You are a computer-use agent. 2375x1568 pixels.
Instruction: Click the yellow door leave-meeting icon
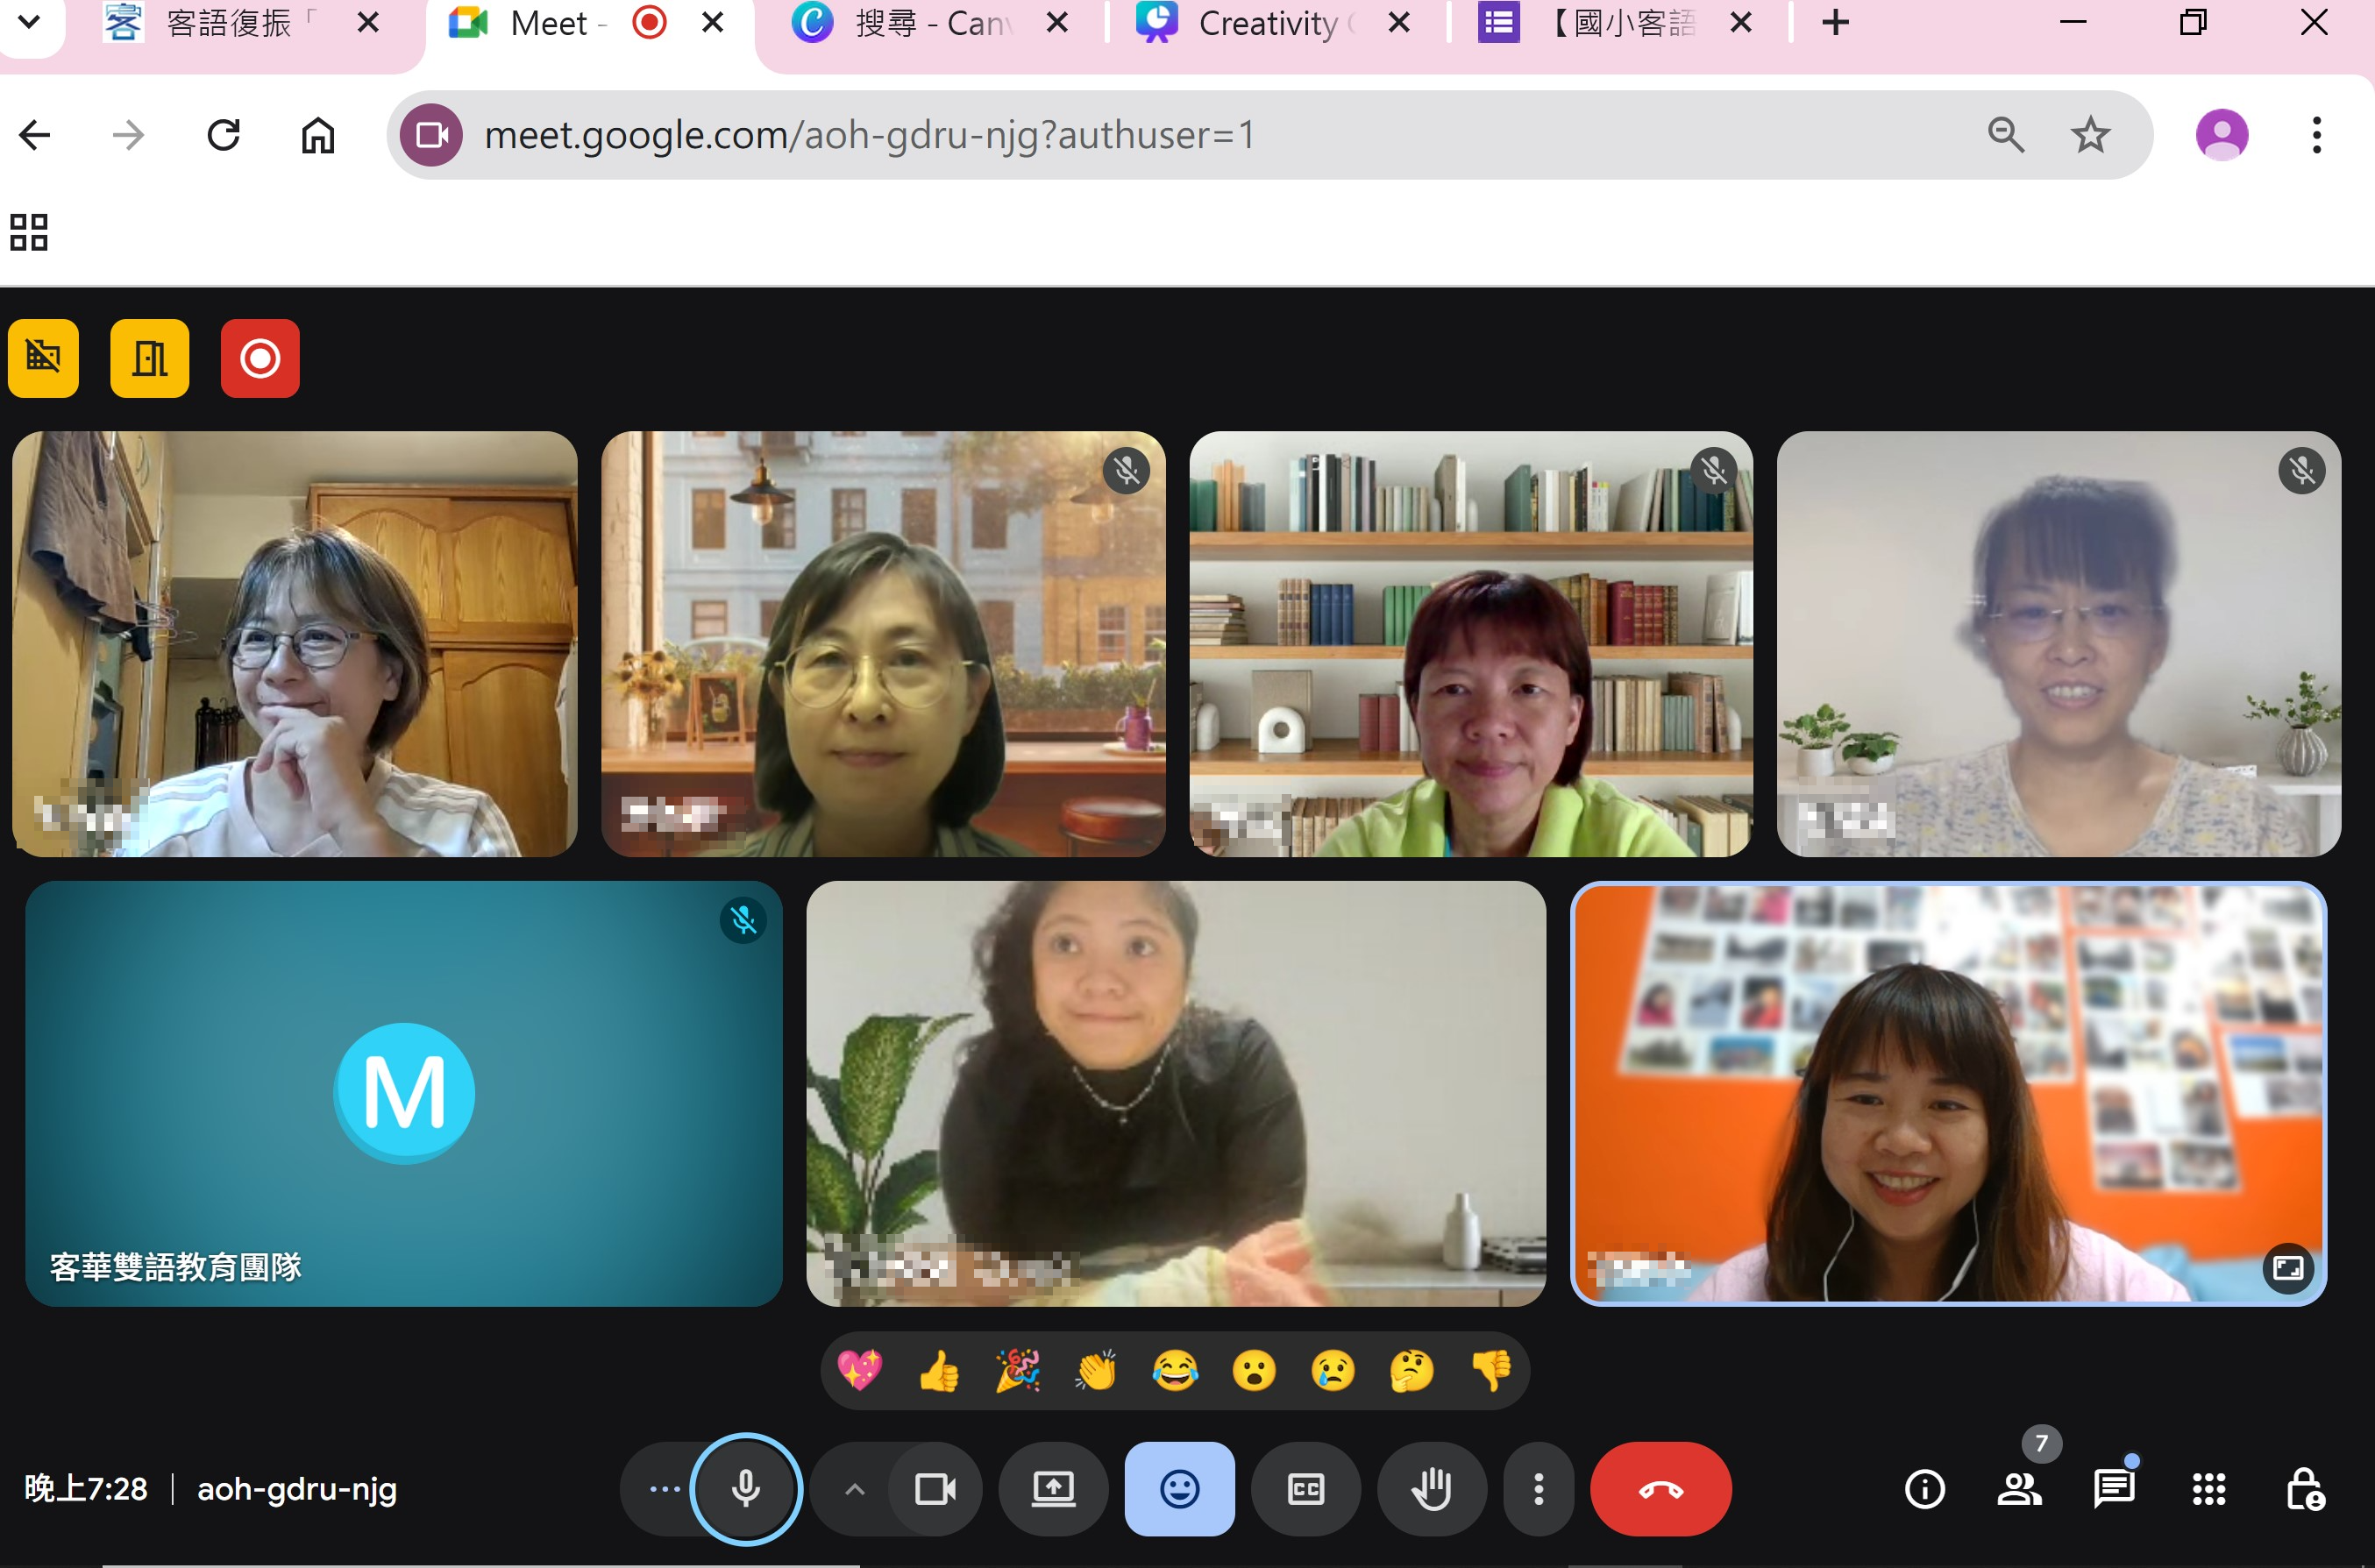[x=149, y=358]
